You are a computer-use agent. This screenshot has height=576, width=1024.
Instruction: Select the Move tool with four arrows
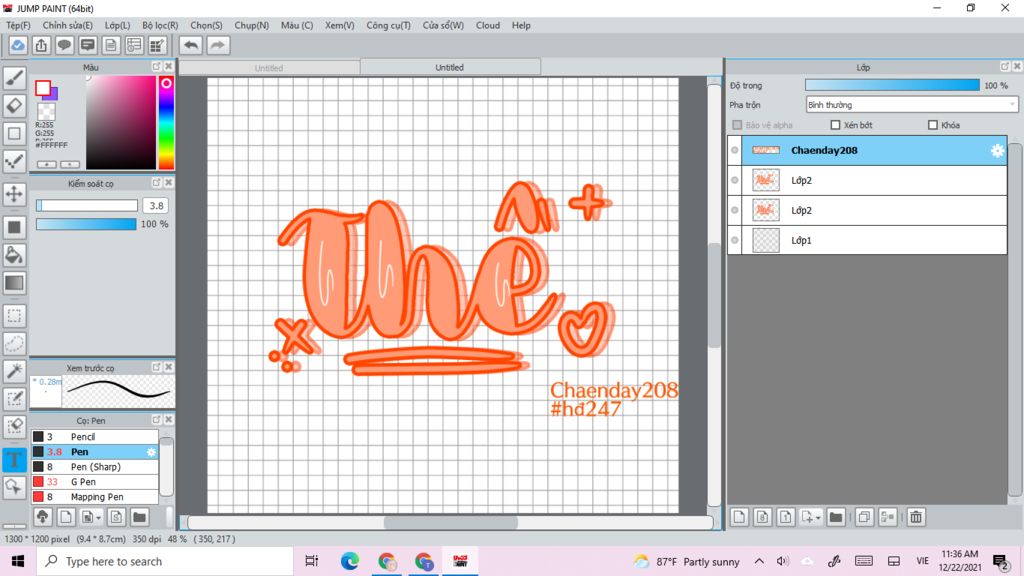(14, 194)
